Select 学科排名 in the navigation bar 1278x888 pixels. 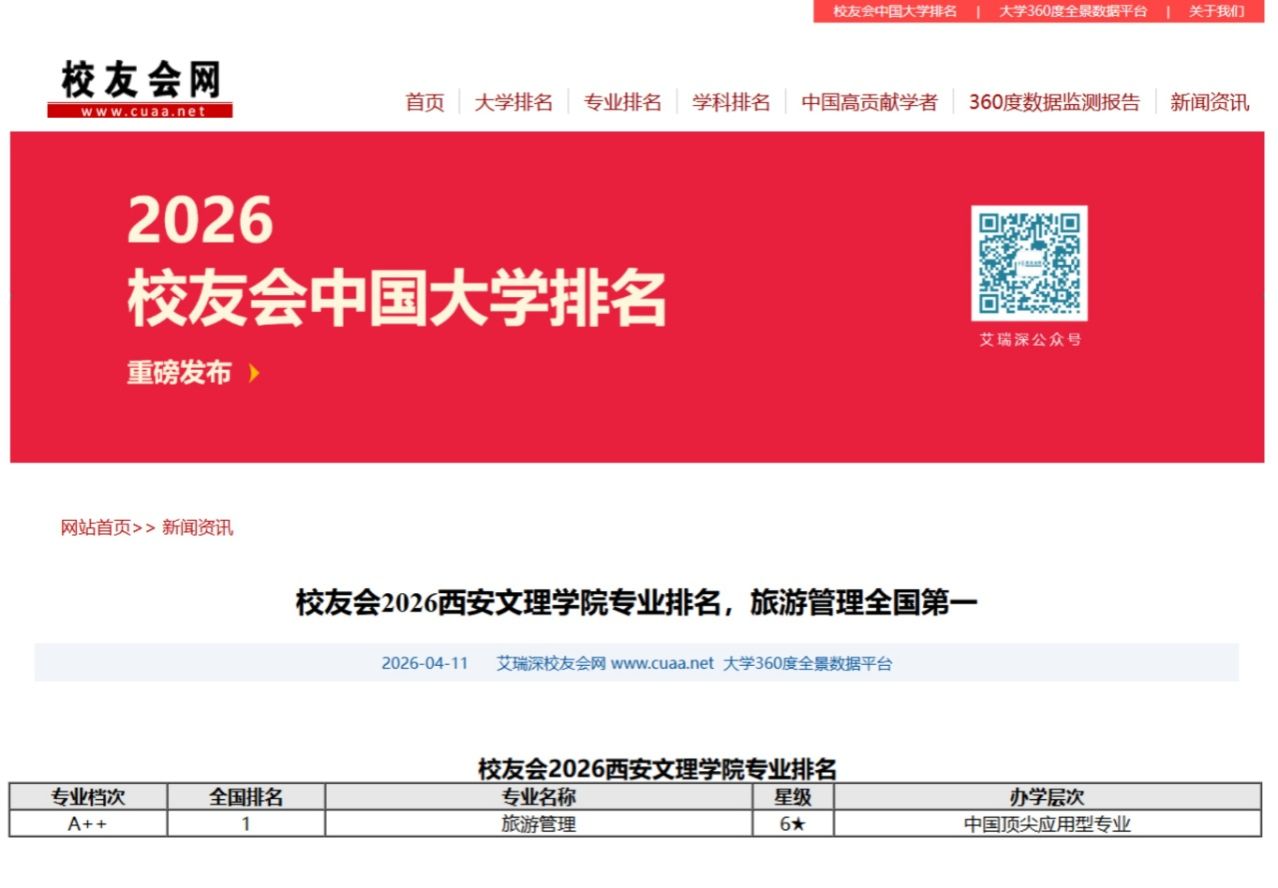click(731, 102)
